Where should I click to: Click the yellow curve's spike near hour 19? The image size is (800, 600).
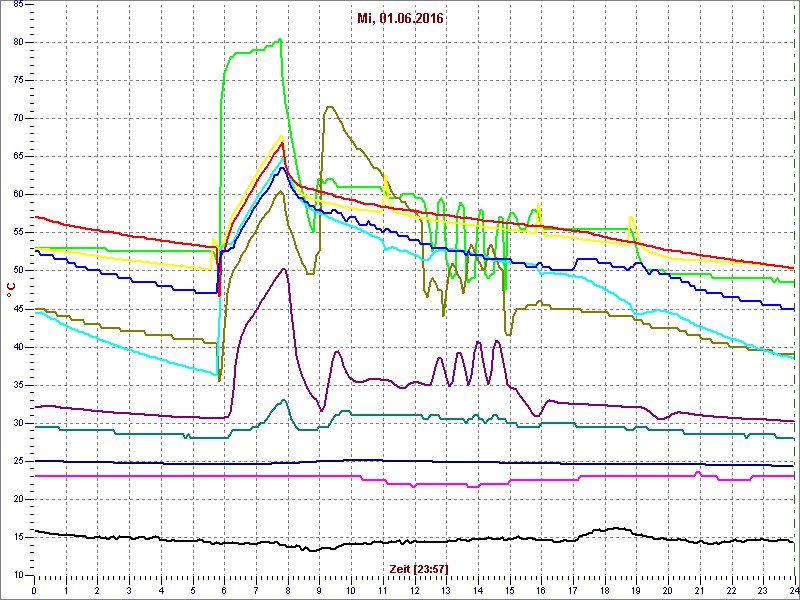[632, 218]
